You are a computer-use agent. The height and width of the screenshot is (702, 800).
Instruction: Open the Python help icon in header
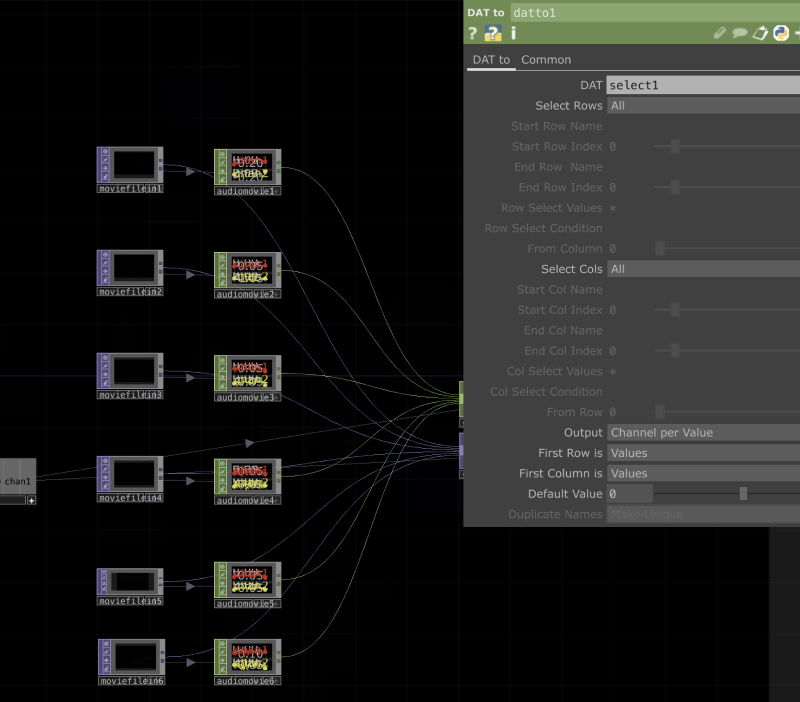click(492, 33)
